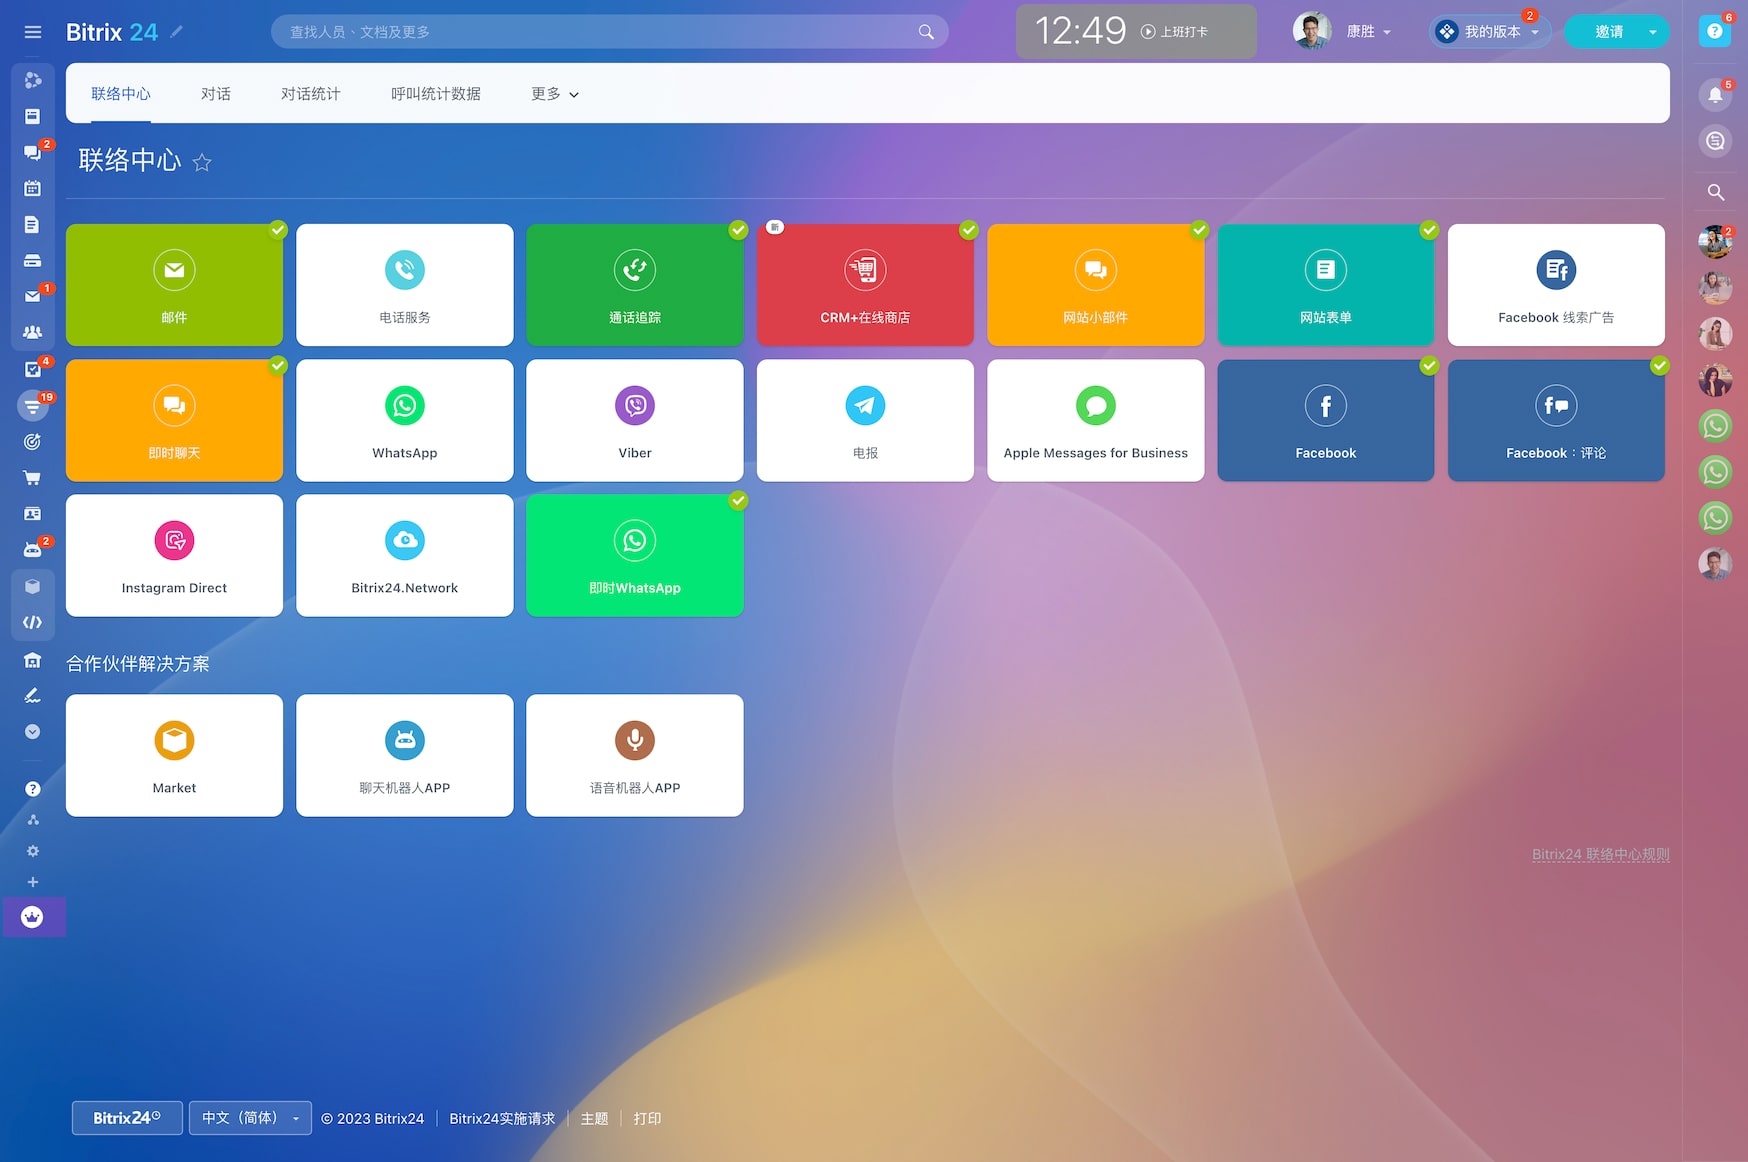Click the help question mark button top right

[1715, 31]
